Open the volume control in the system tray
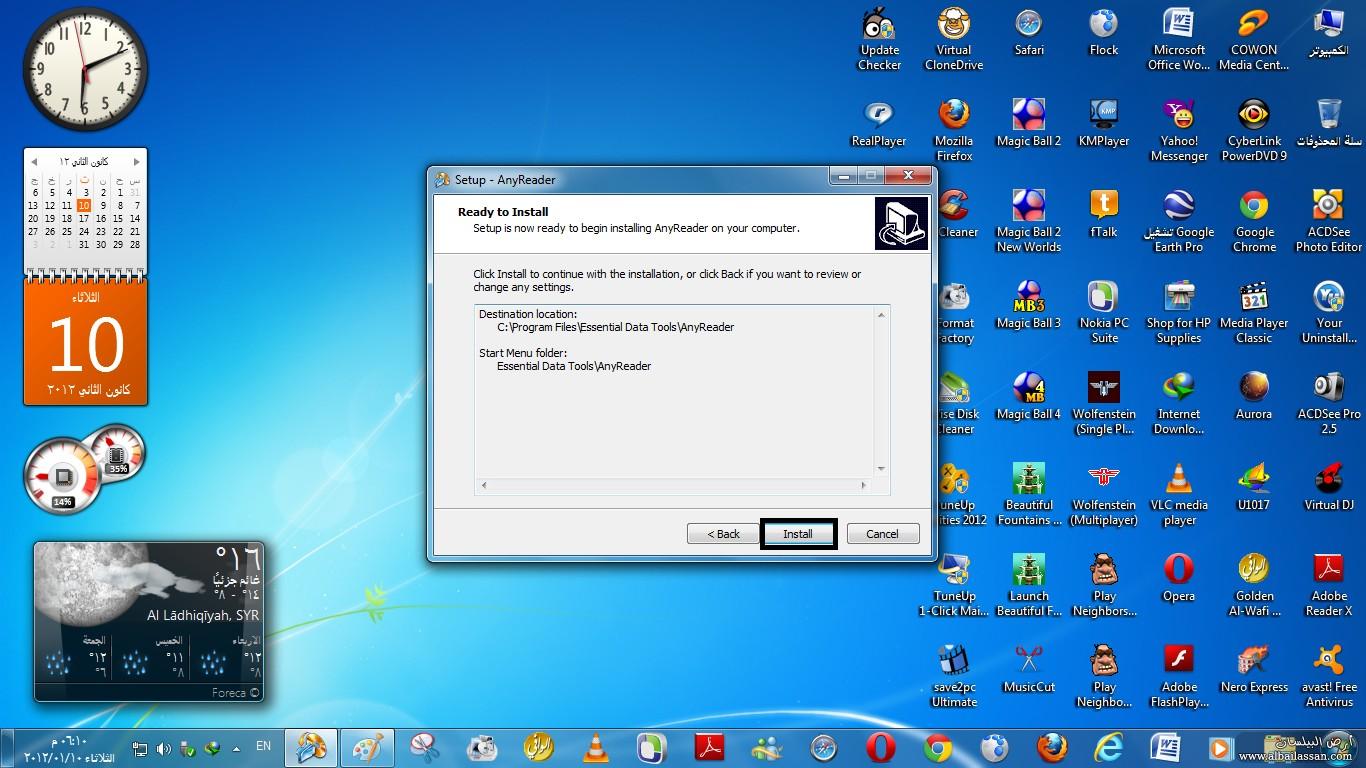Viewport: 1366px width, 768px height. (163, 748)
